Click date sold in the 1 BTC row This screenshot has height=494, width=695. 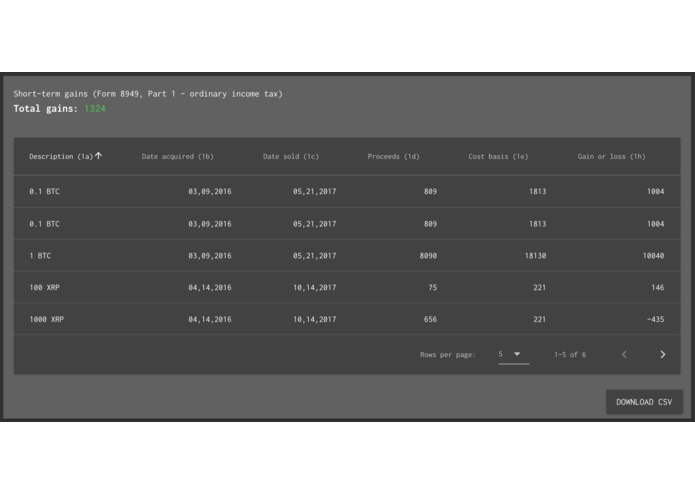[x=314, y=256]
